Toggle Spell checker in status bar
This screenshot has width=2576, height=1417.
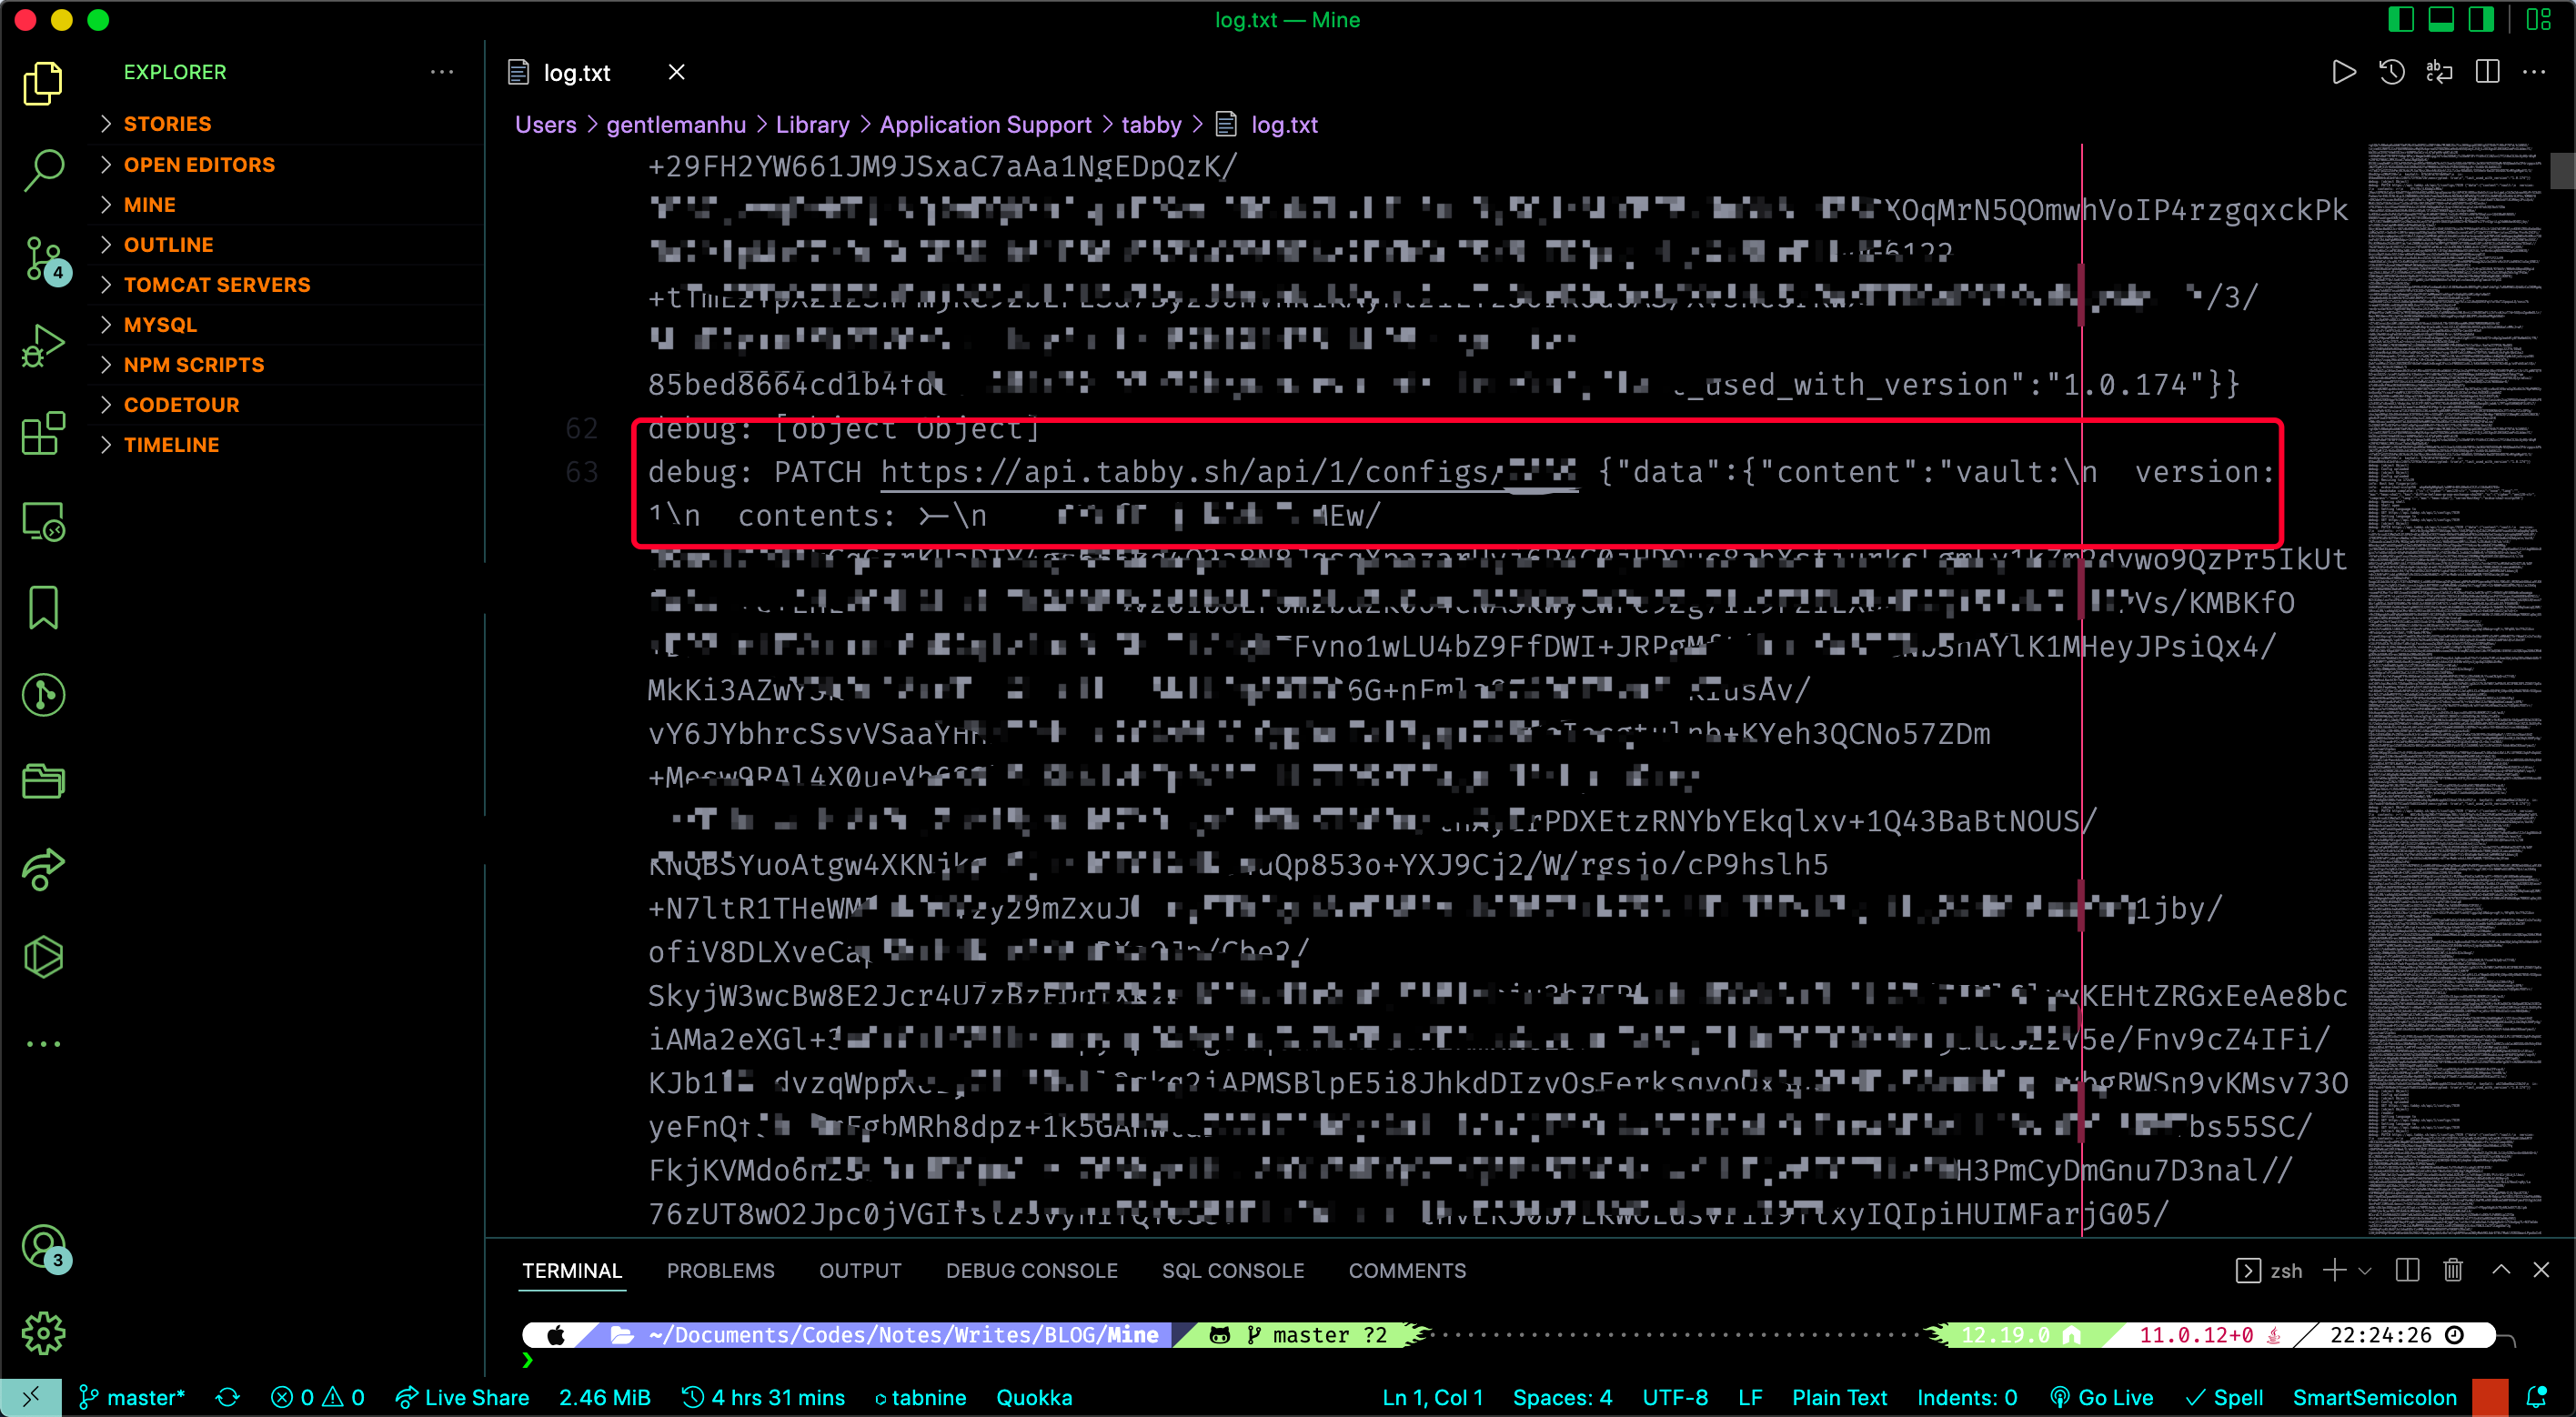(x=2225, y=1397)
